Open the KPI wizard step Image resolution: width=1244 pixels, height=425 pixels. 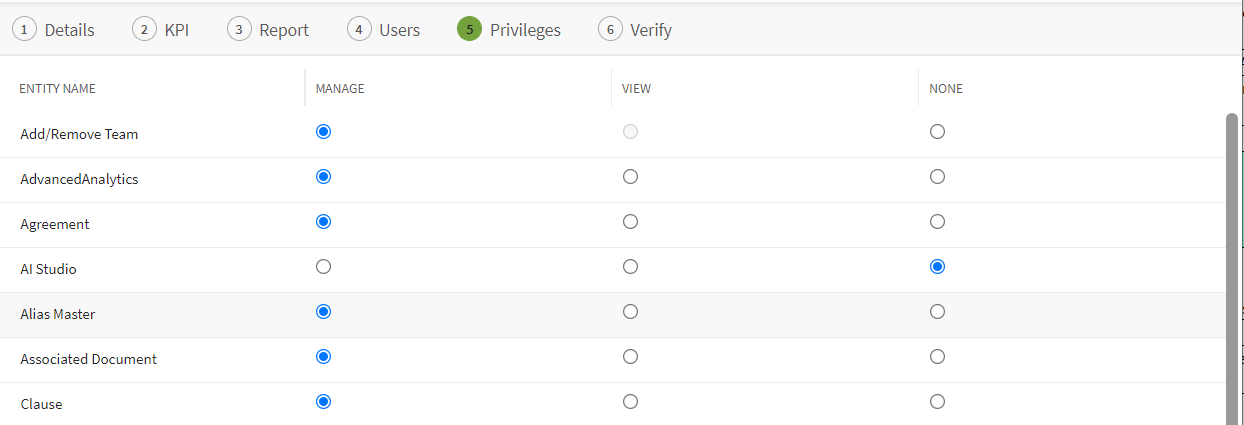click(x=162, y=30)
